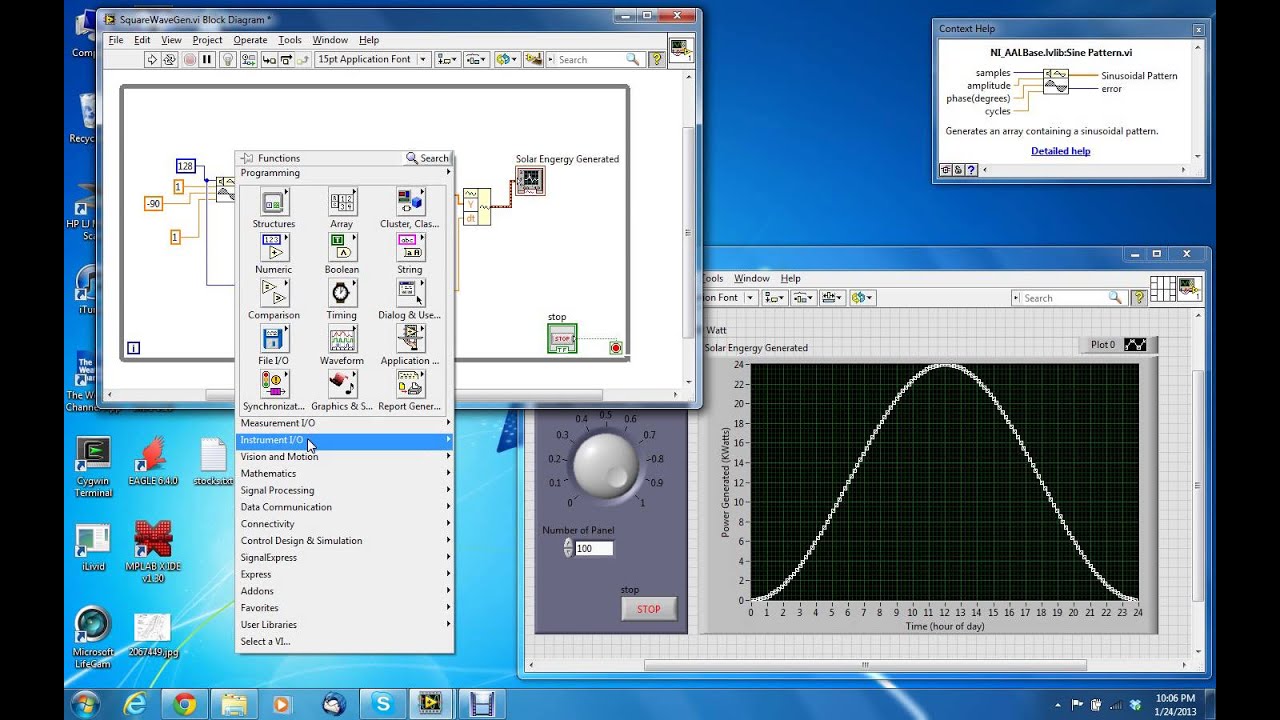Click the question mark button in Context Help
Image resolution: width=1280 pixels, height=720 pixels.
coord(971,170)
